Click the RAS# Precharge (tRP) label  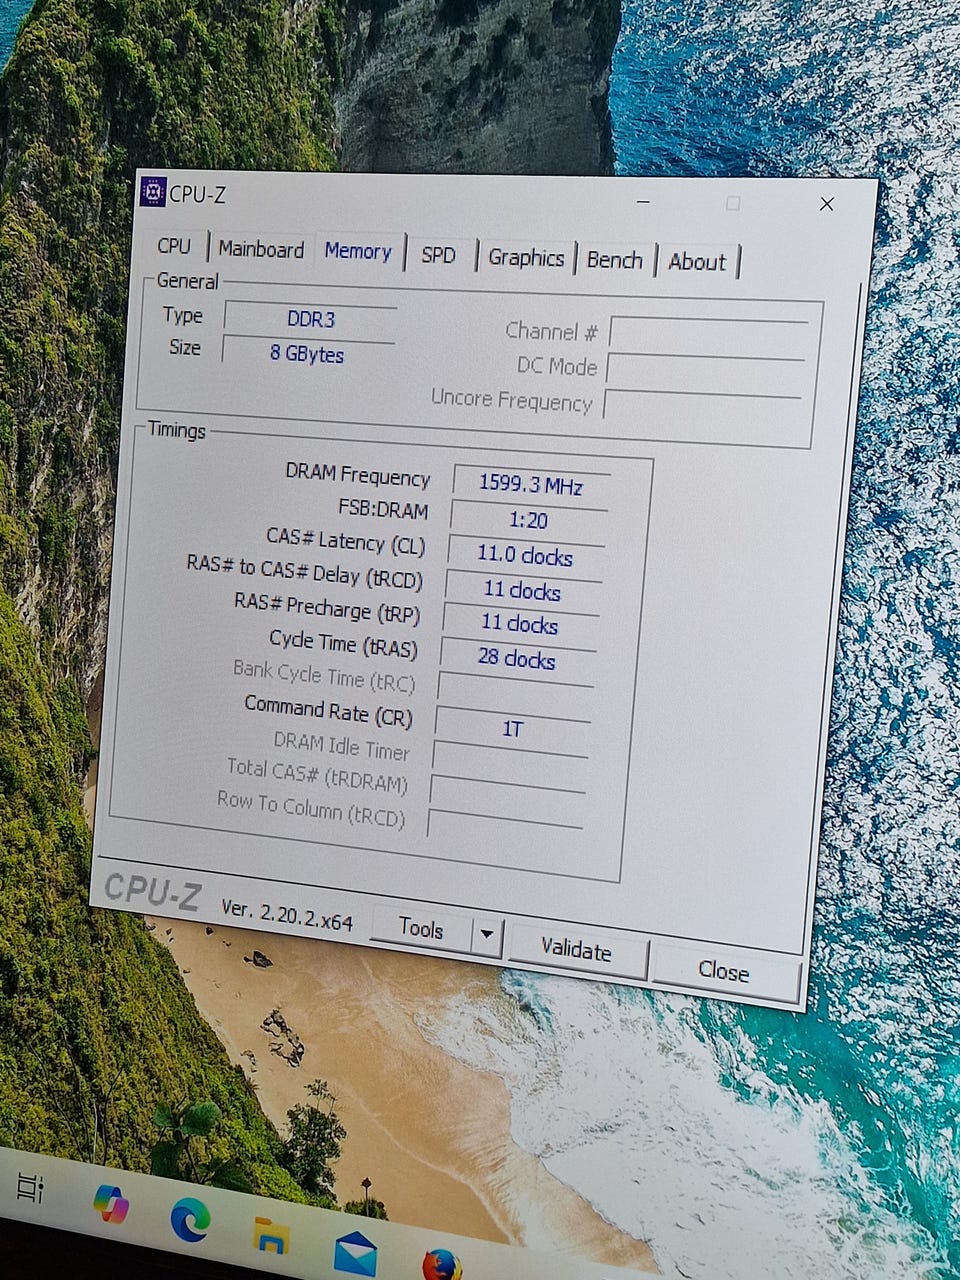tap(327, 608)
